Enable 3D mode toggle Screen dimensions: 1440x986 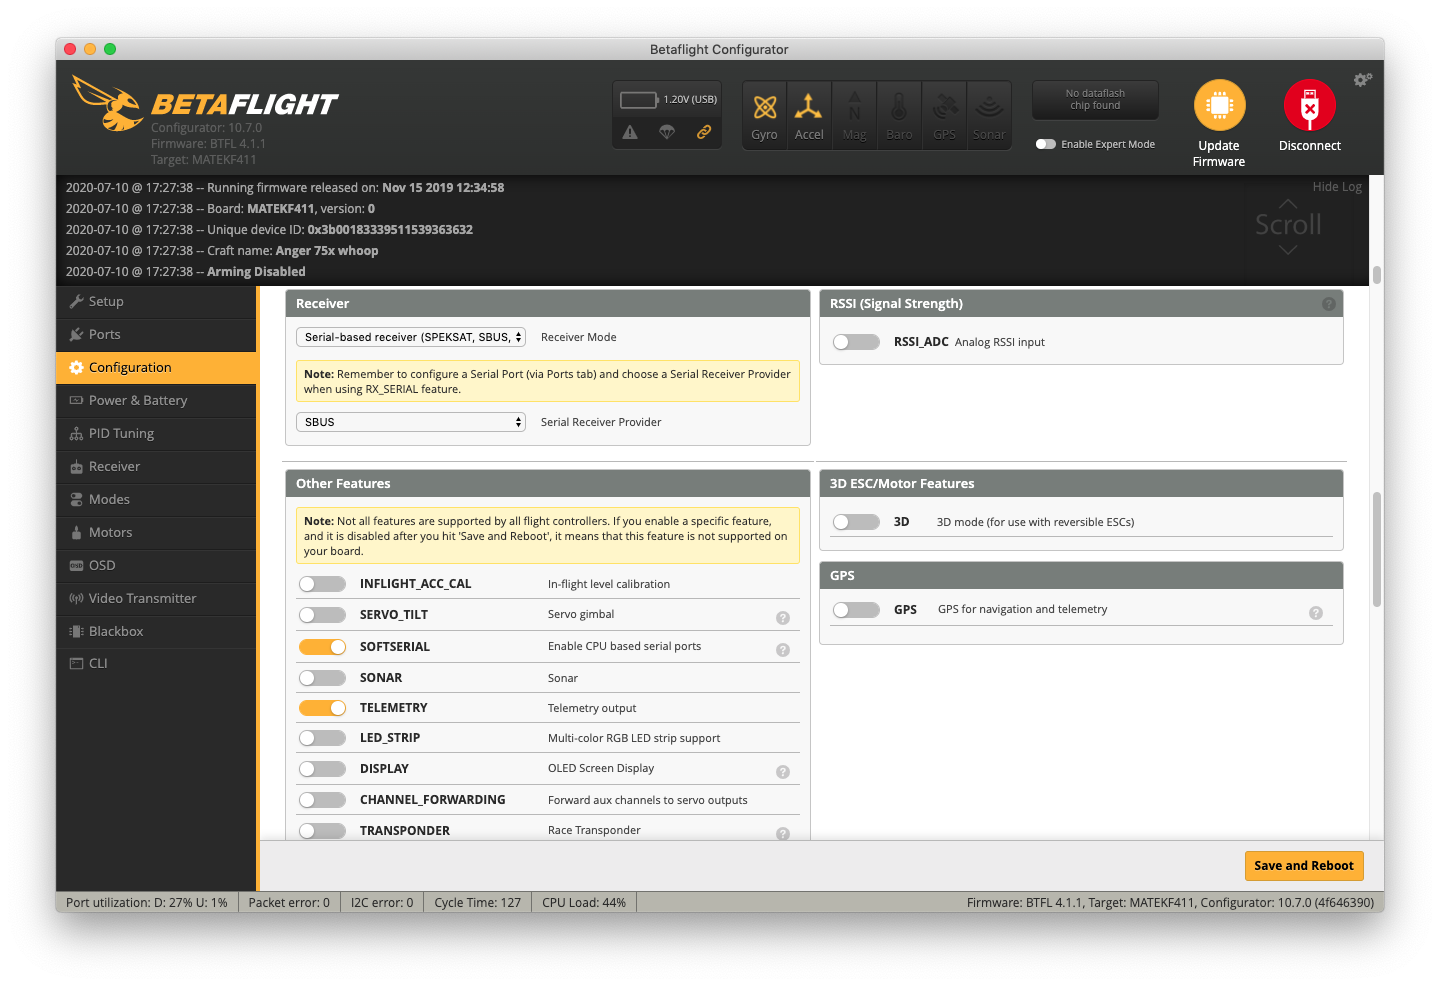(856, 522)
